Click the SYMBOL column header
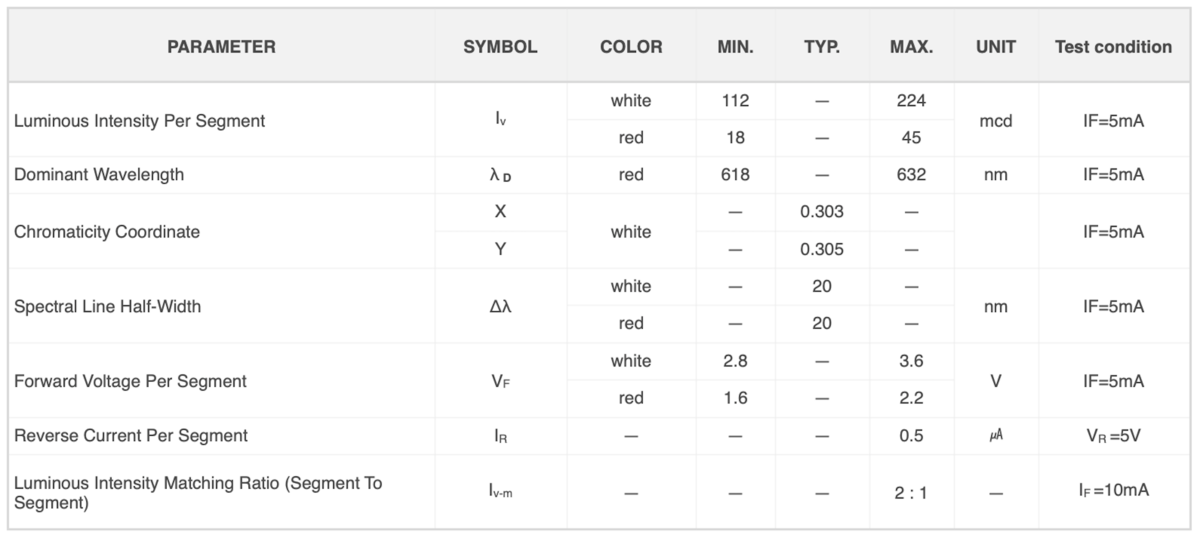Image resolution: width=1200 pixels, height=538 pixels. click(x=500, y=47)
